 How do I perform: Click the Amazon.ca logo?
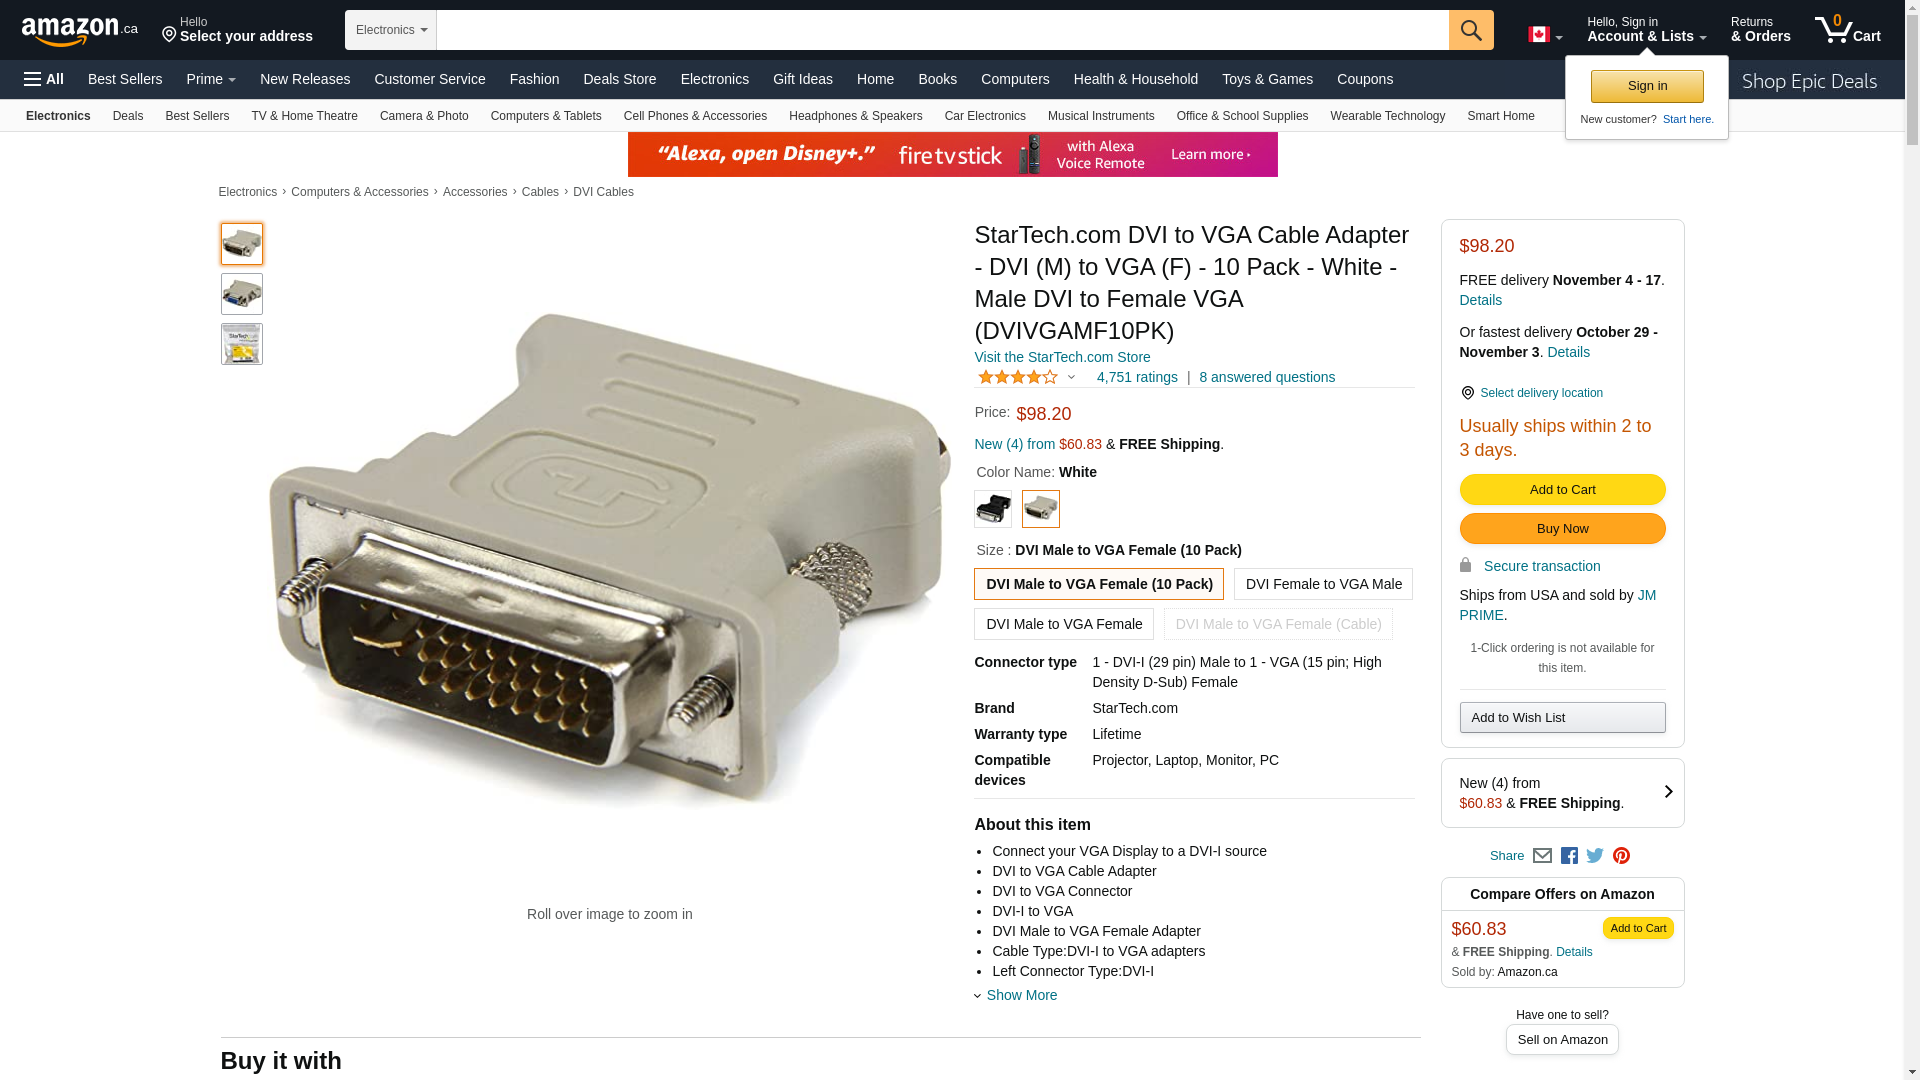[79, 31]
